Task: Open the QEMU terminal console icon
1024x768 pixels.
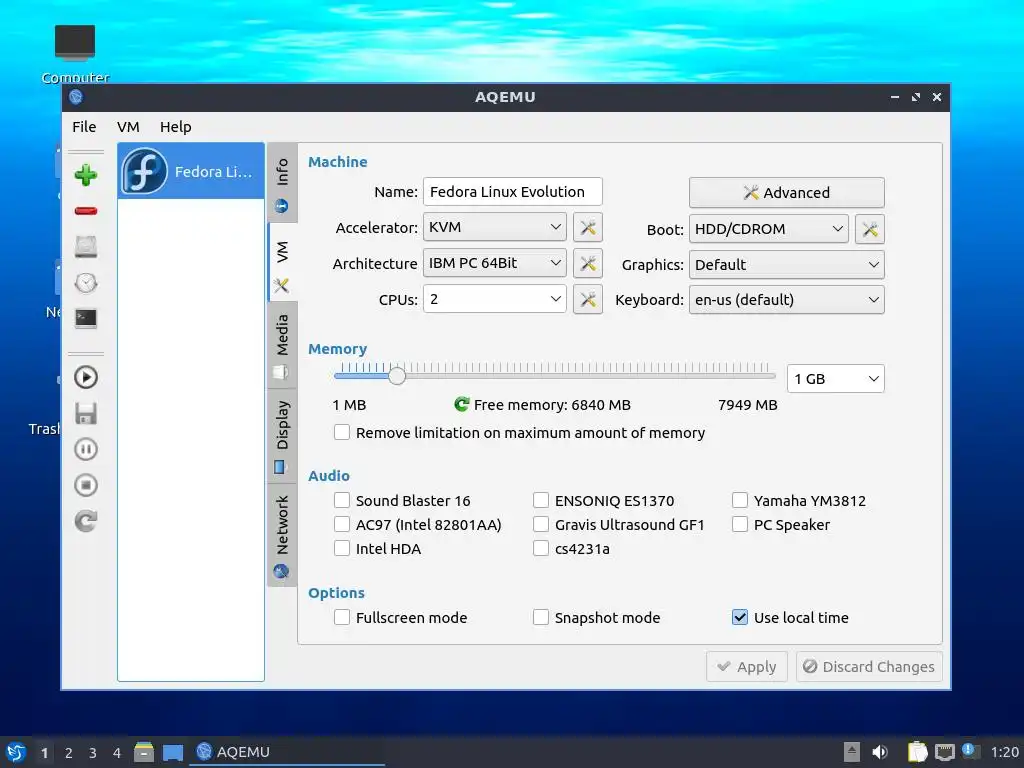Action: (x=86, y=318)
